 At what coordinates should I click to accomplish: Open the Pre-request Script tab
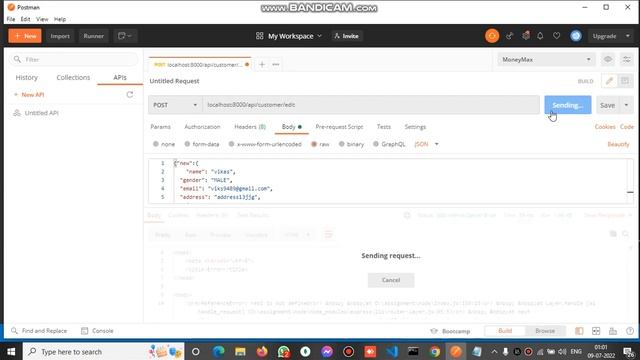(x=339, y=127)
